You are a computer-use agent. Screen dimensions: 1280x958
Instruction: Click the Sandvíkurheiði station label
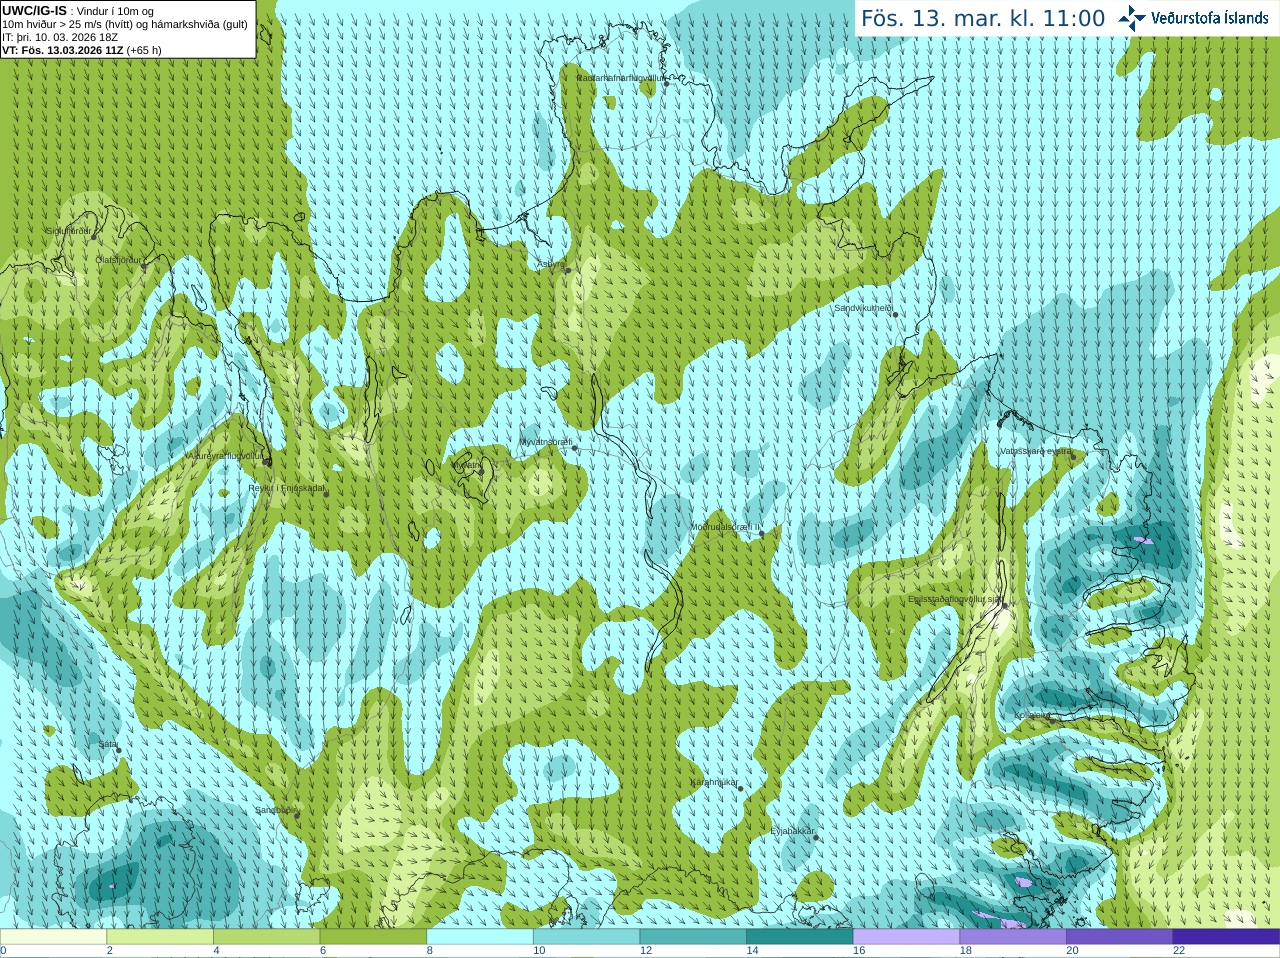(x=863, y=308)
